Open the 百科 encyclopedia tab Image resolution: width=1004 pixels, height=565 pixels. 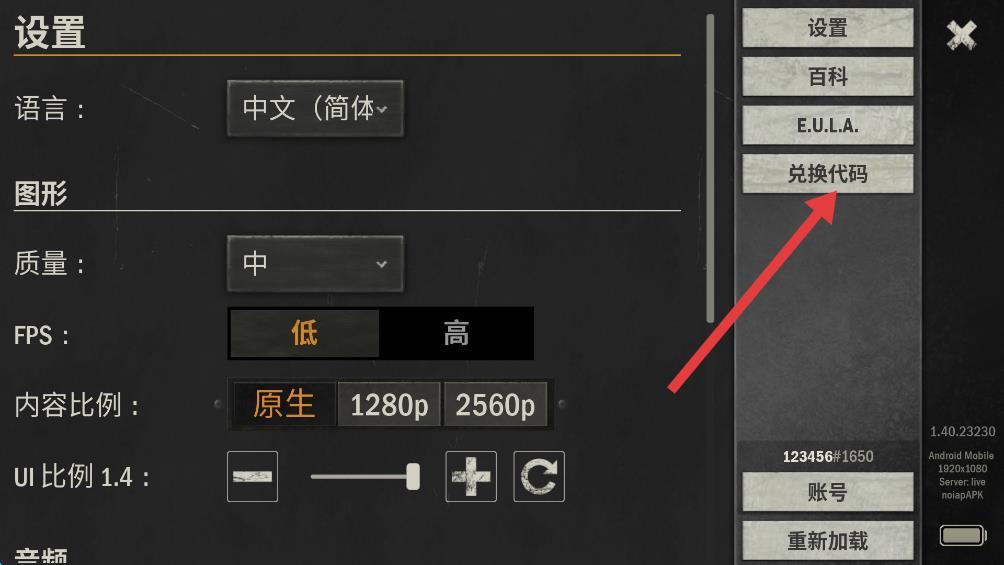[x=827, y=76]
